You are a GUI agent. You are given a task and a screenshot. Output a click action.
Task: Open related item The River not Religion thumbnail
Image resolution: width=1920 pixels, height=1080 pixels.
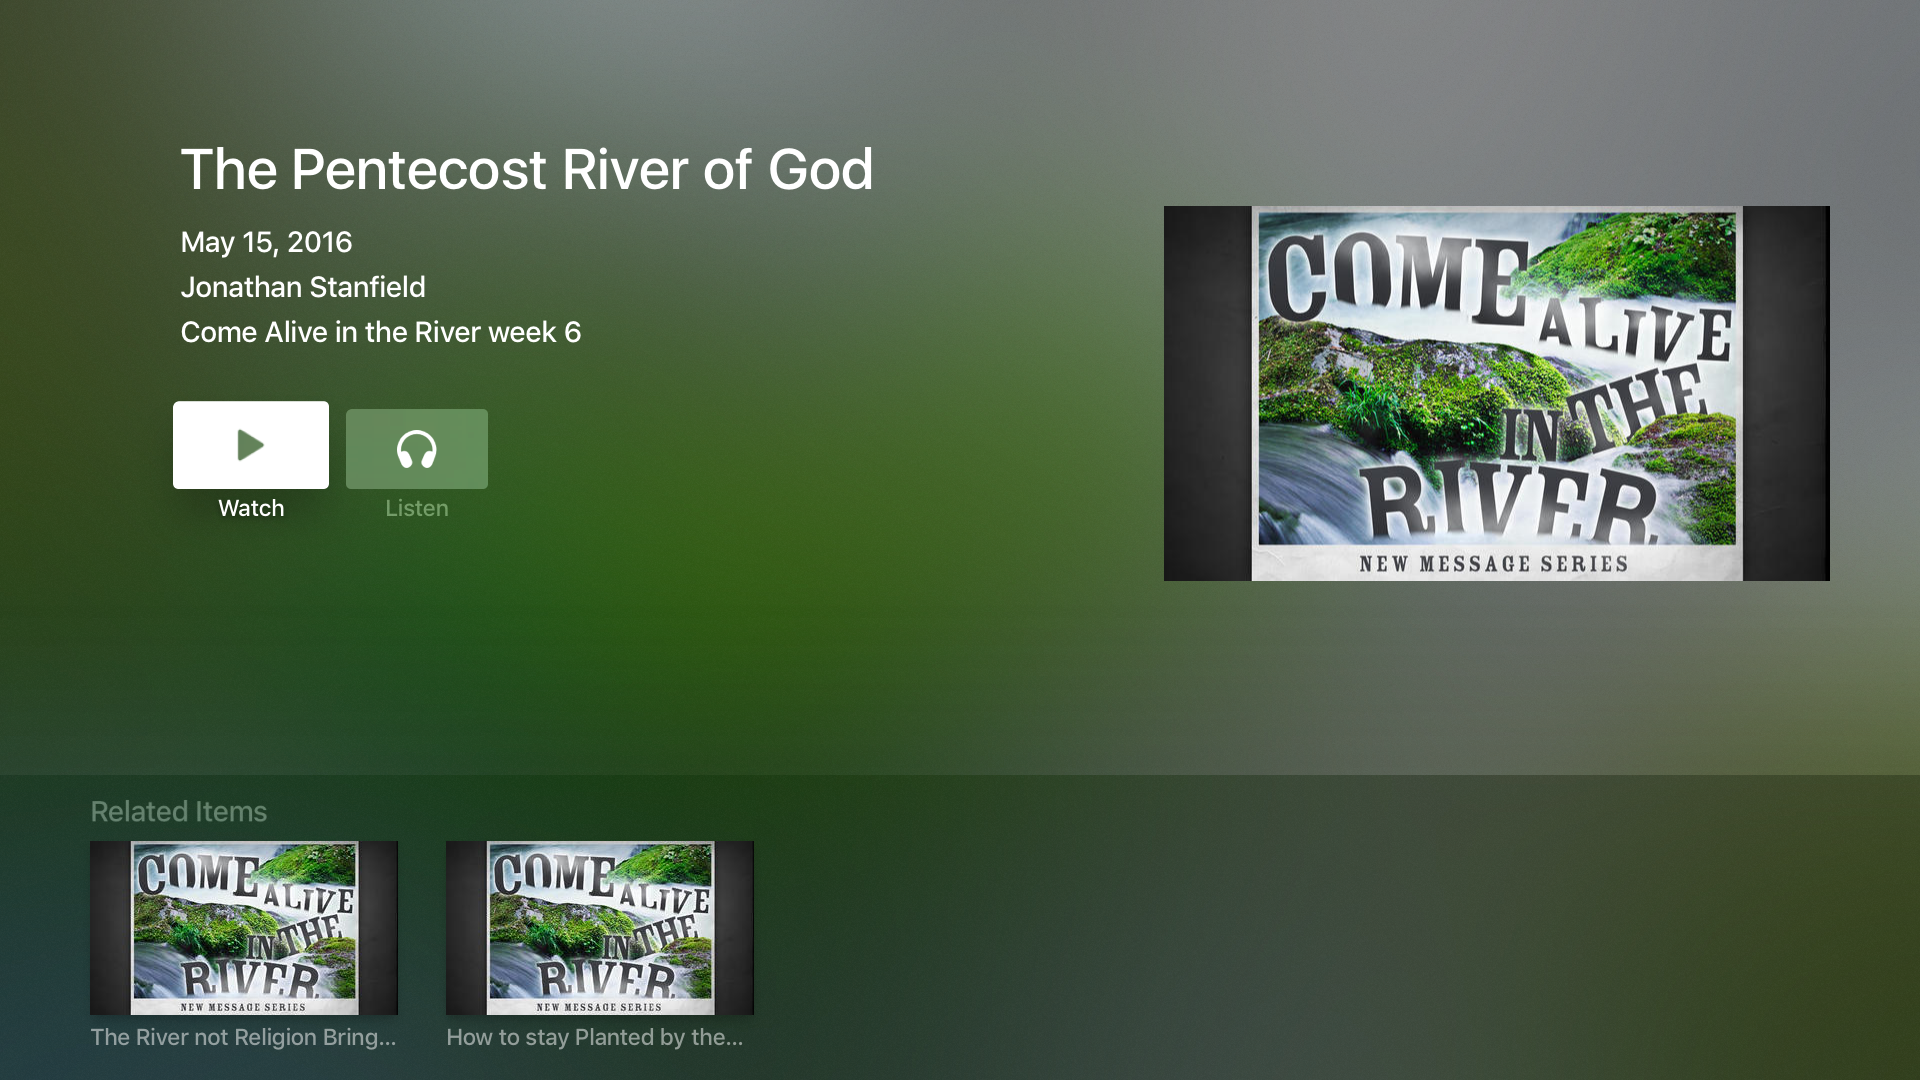244,928
